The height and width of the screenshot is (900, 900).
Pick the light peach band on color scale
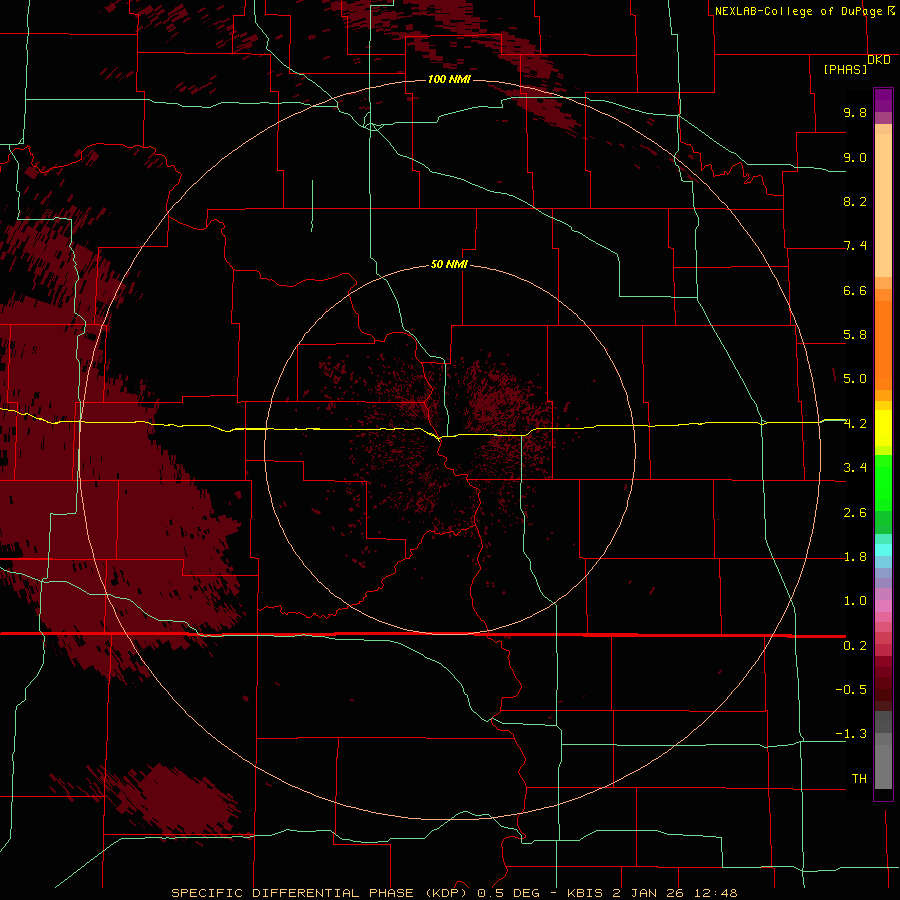[x=883, y=205]
